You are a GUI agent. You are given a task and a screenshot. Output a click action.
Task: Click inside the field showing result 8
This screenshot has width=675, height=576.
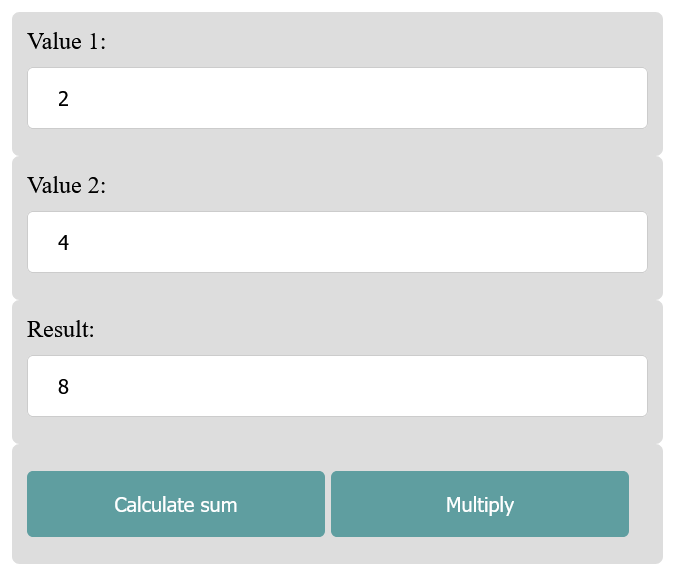pos(337,386)
